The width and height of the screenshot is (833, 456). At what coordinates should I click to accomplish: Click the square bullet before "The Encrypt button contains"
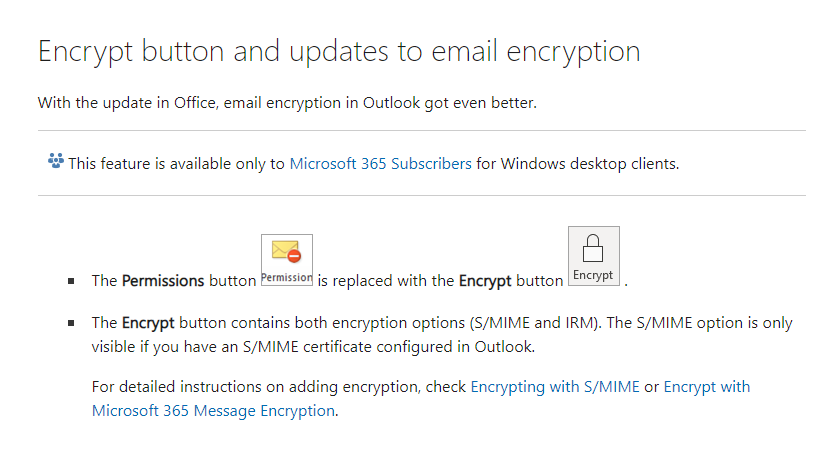[x=71, y=323]
